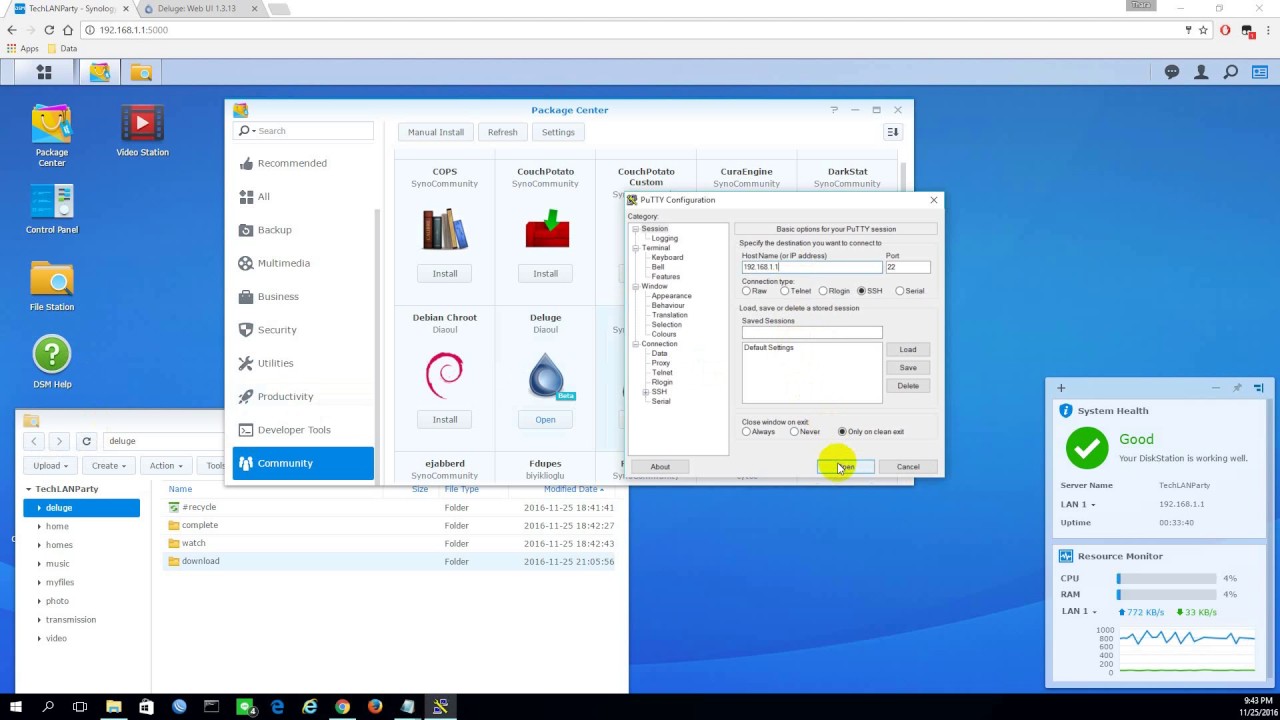The height and width of the screenshot is (720, 1280).
Task: Open Windows Start menu
Action: coord(16,707)
